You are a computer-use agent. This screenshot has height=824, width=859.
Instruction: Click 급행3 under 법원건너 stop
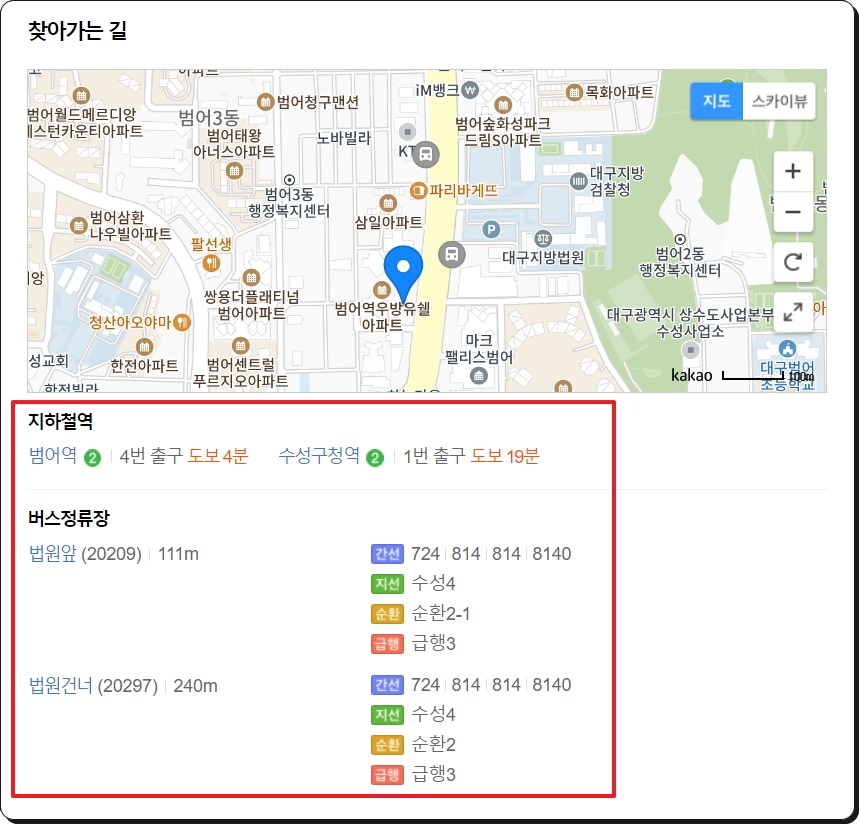point(433,774)
